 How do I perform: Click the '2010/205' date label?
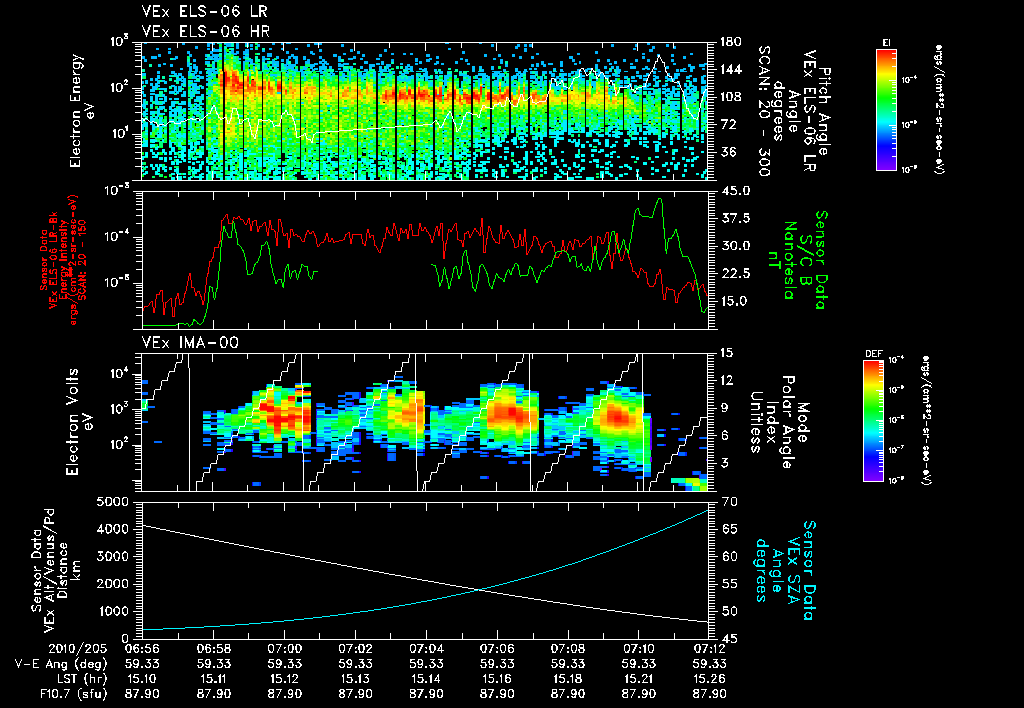(x=78, y=650)
